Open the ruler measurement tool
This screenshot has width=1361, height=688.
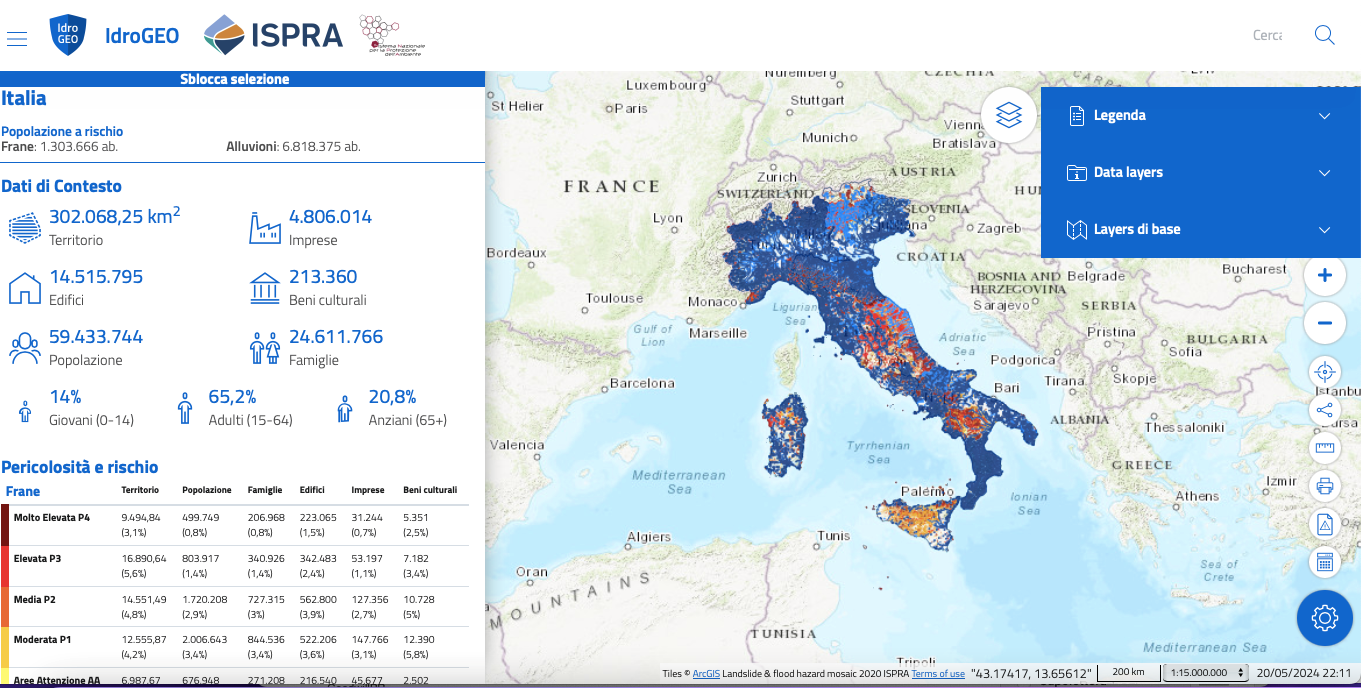pos(1325,448)
